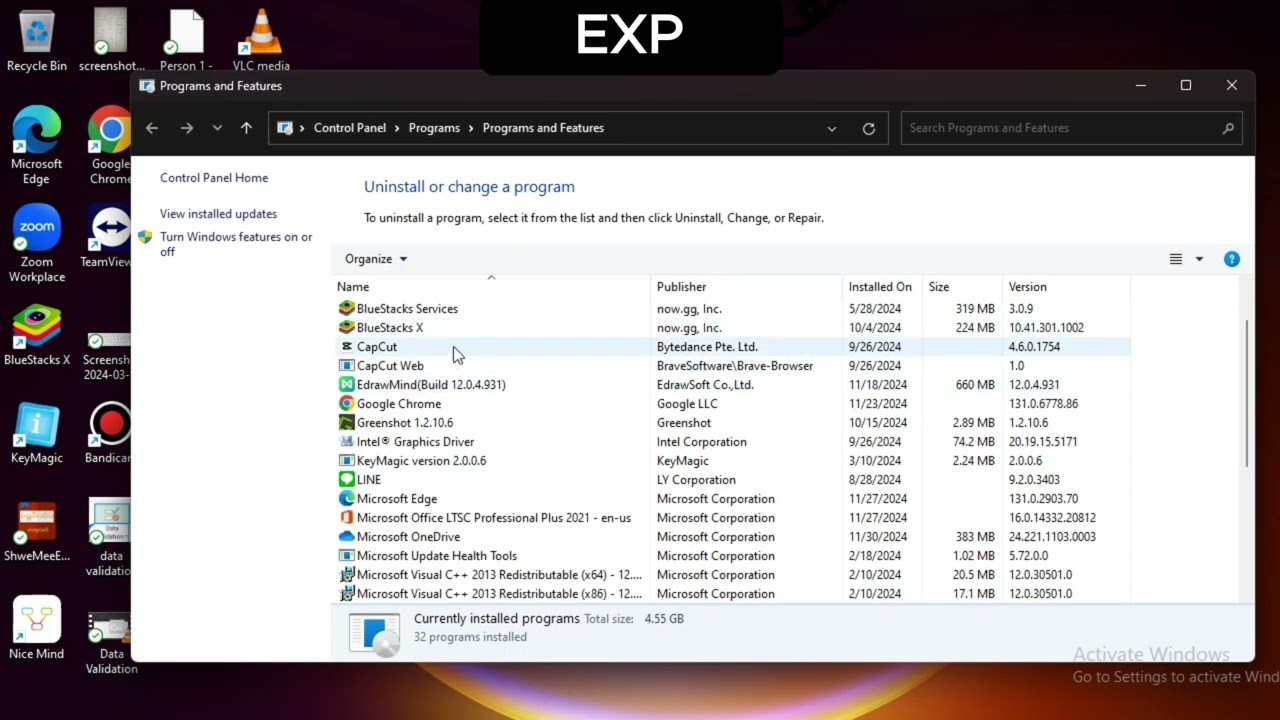Sort list by Version column header

click(x=1066, y=287)
